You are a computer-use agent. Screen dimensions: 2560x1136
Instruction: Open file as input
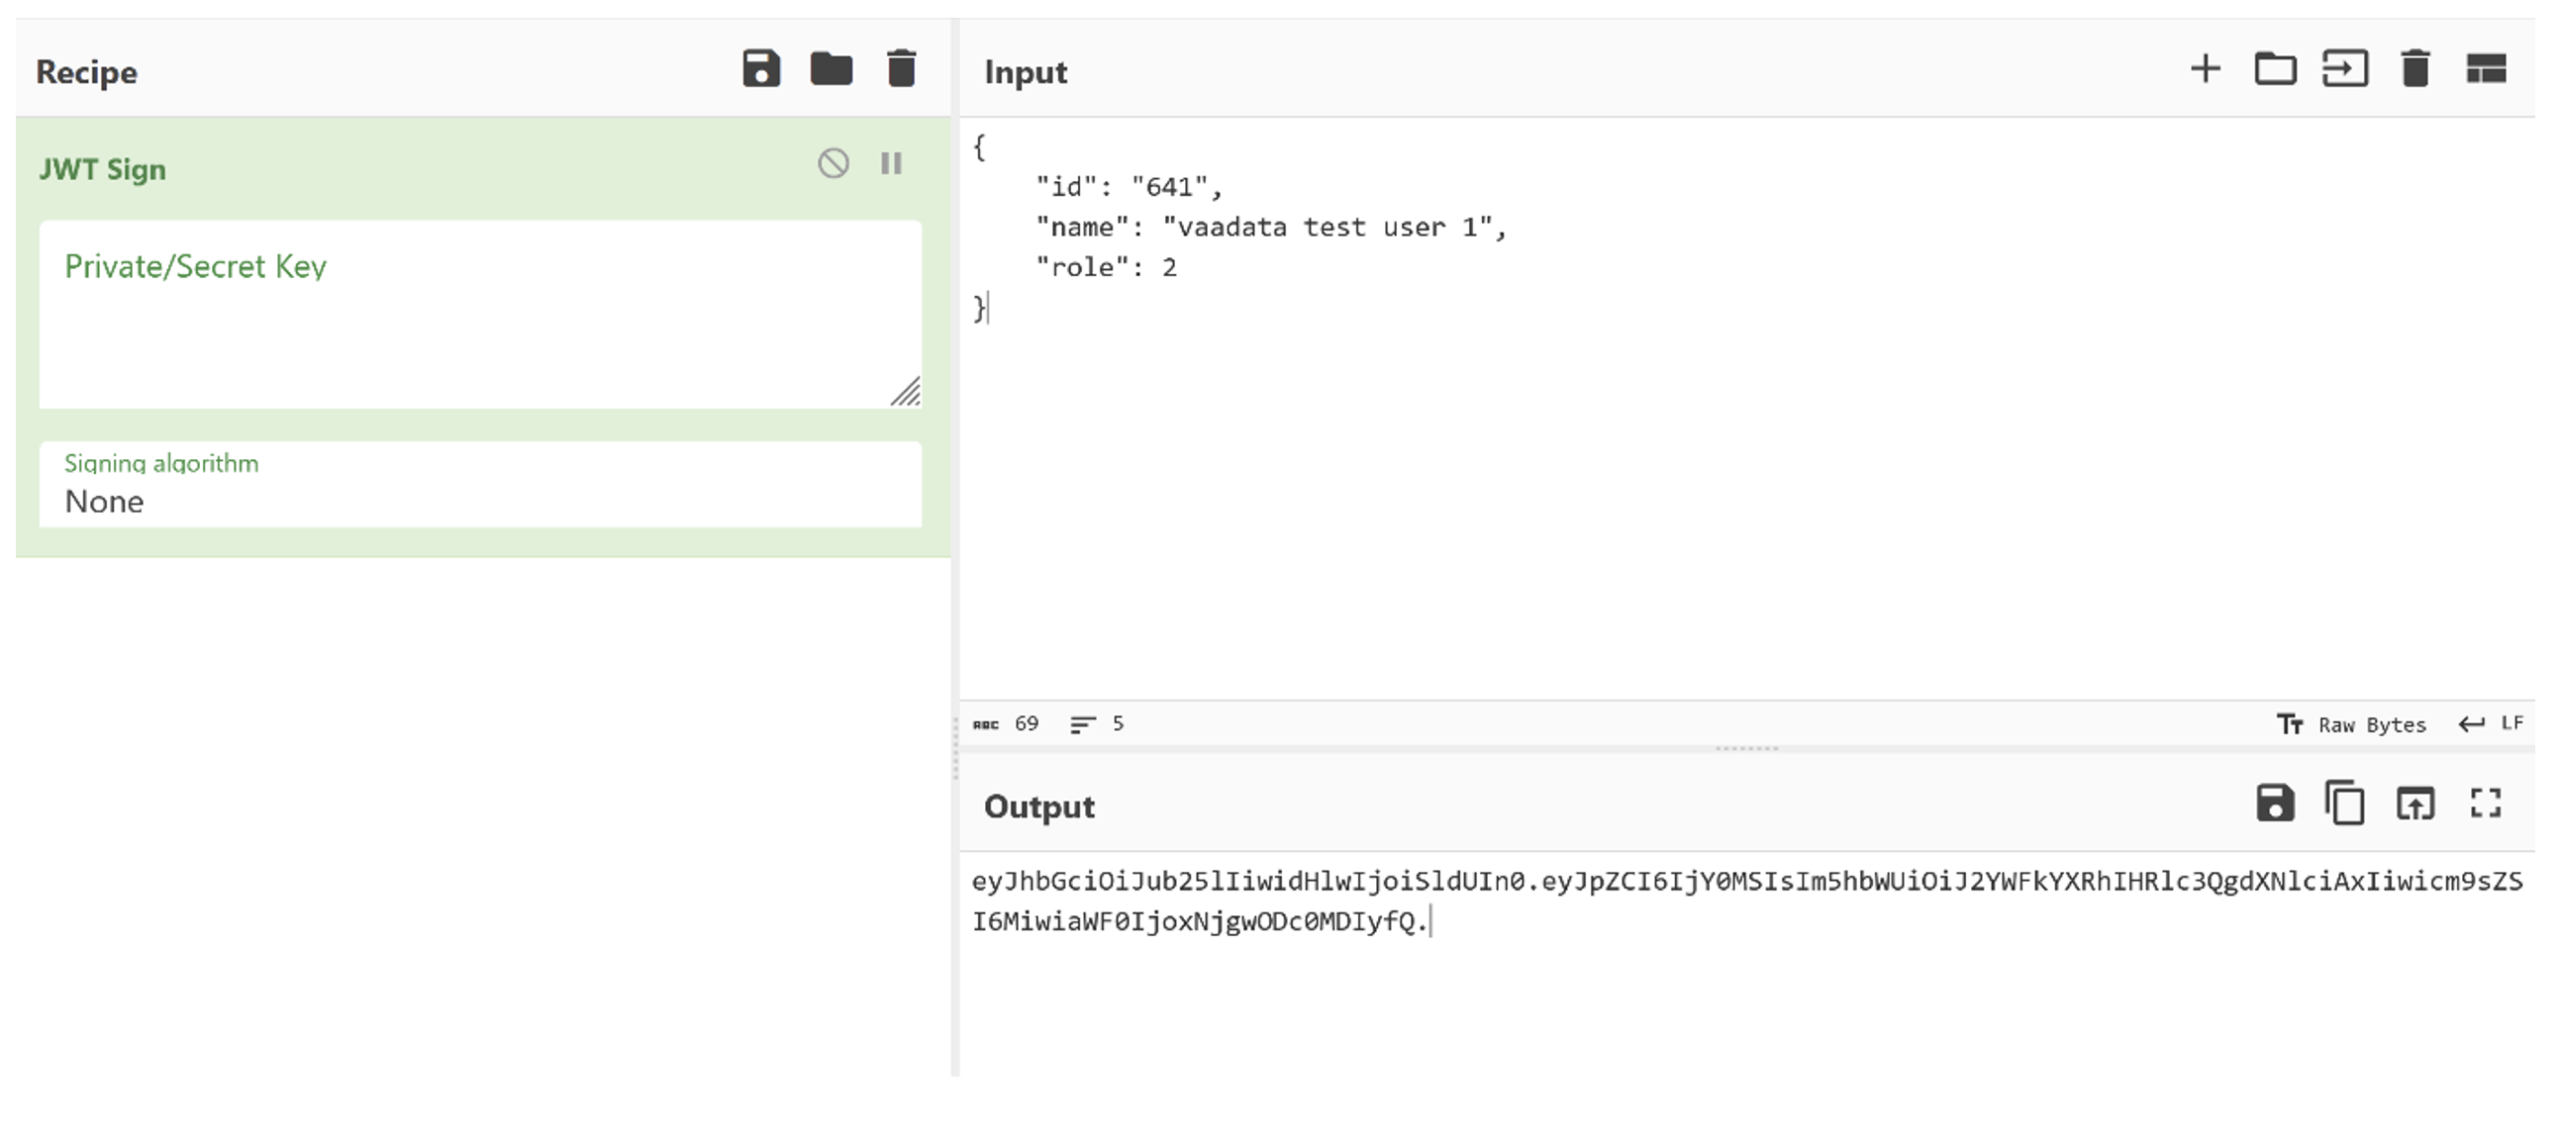2345,69
